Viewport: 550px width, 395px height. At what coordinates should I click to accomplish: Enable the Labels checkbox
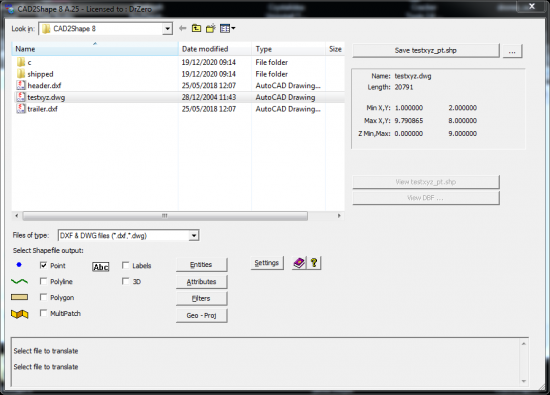126,266
